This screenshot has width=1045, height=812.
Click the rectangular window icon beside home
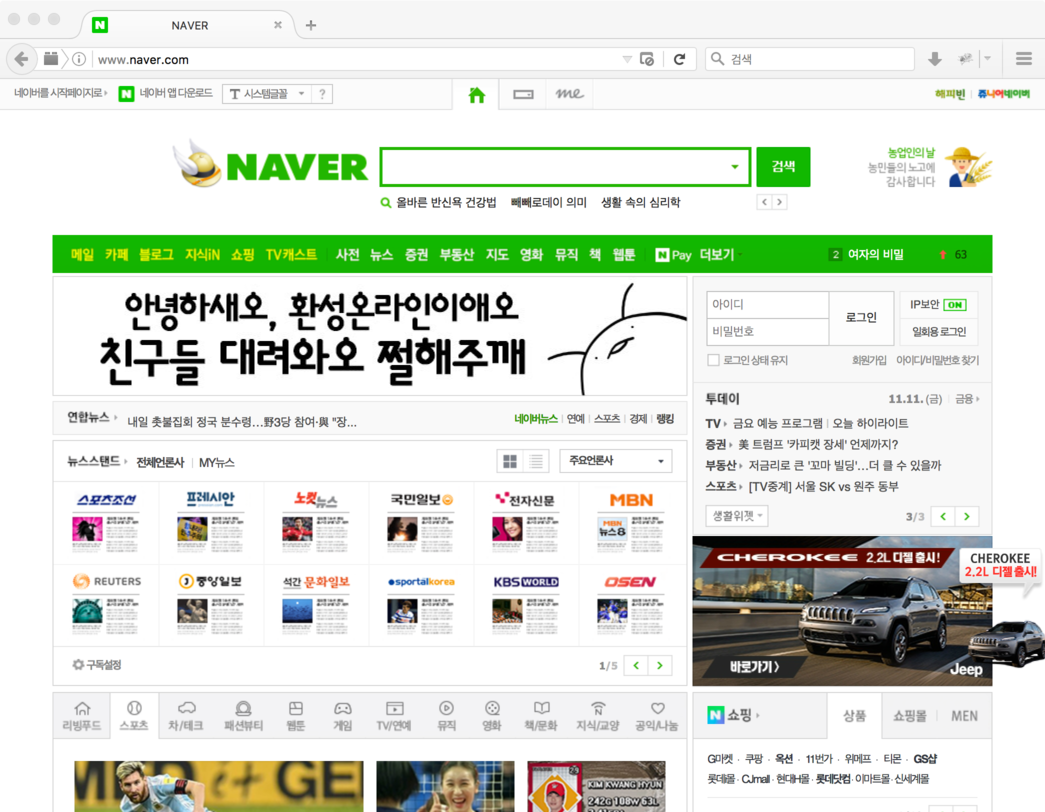pyautogui.click(x=523, y=95)
